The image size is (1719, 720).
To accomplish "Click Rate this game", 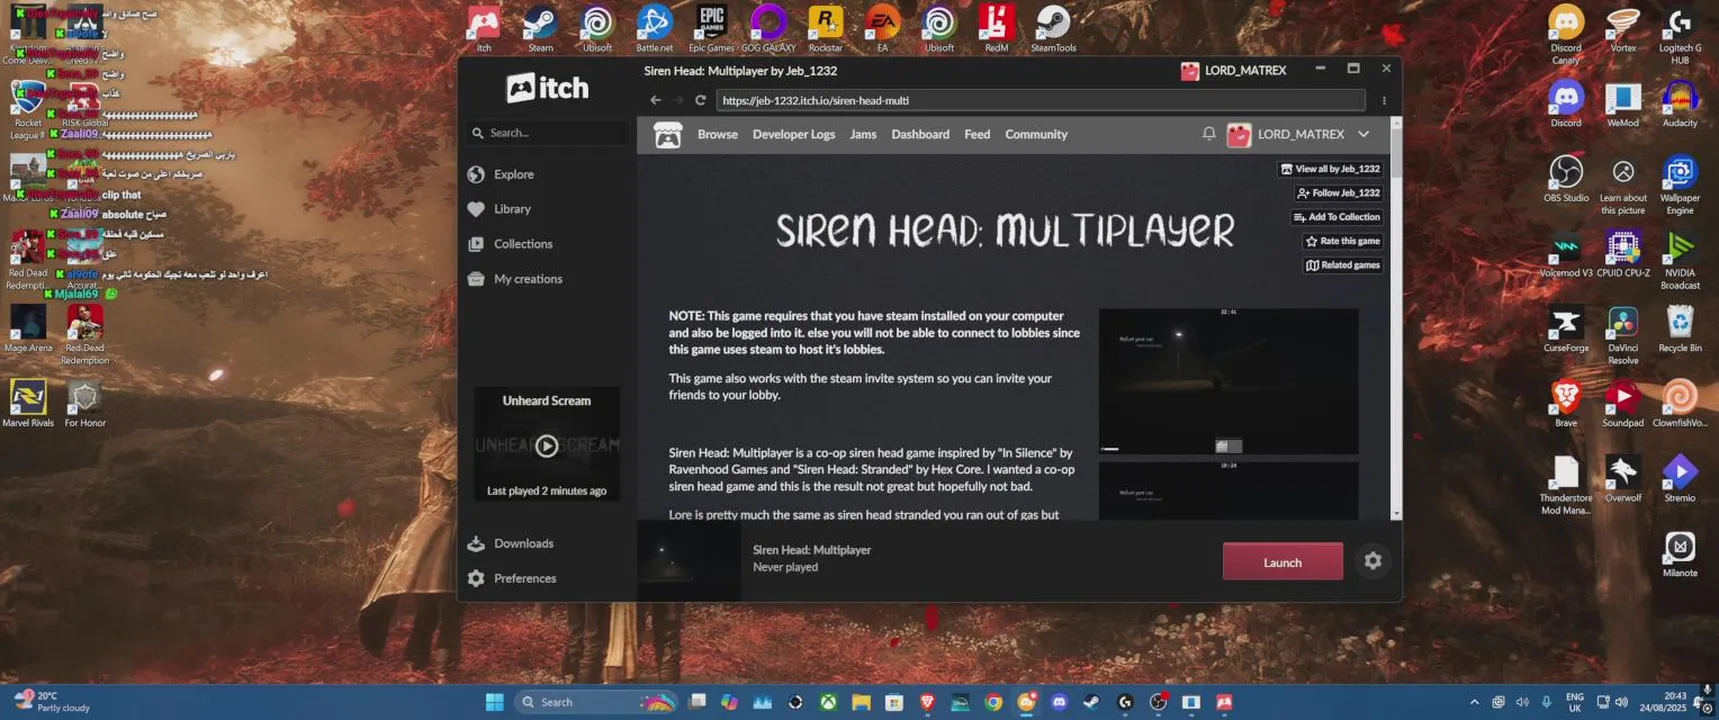I will [1342, 241].
